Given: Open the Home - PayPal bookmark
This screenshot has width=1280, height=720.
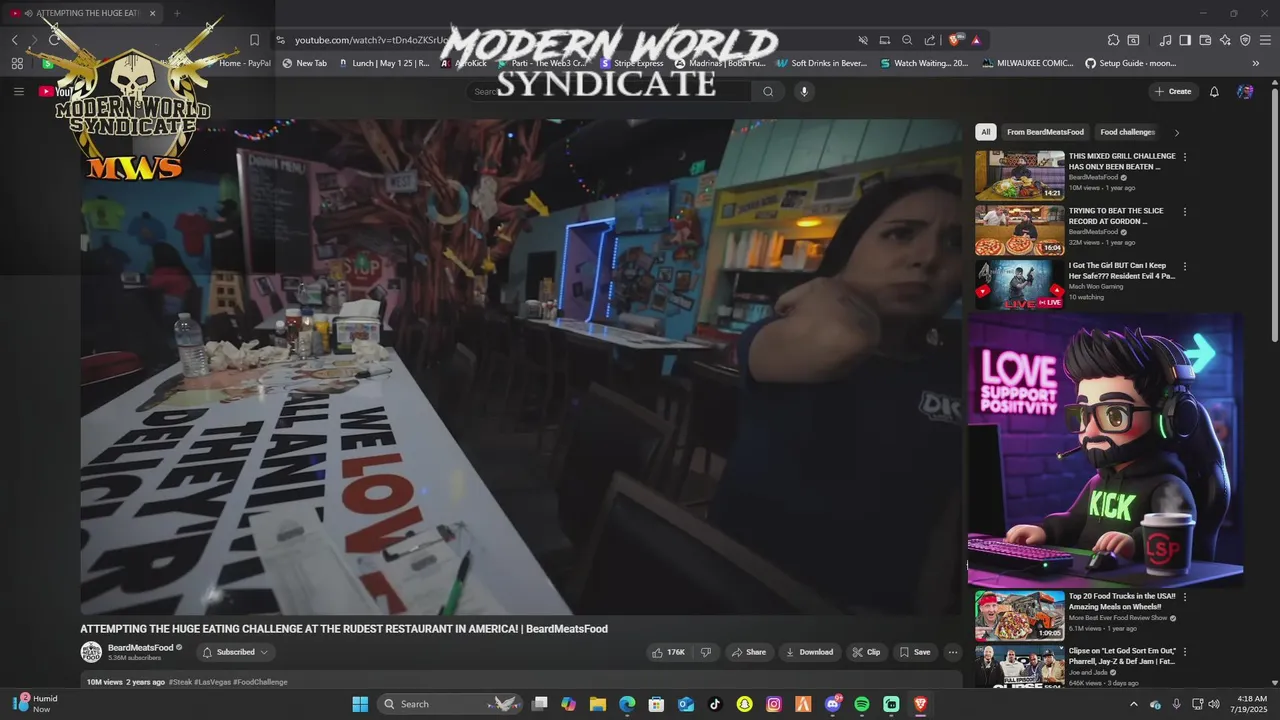Looking at the screenshot, I should pos(245,63).
